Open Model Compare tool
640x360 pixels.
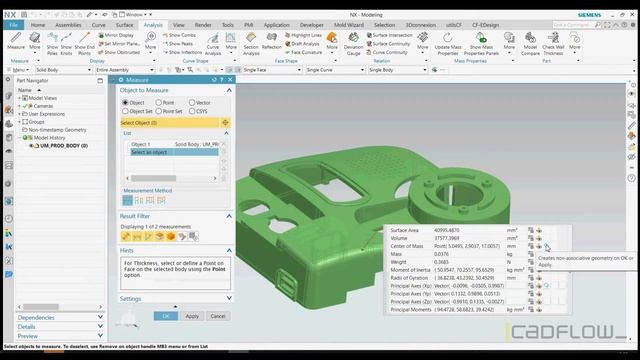click(530, 44)
